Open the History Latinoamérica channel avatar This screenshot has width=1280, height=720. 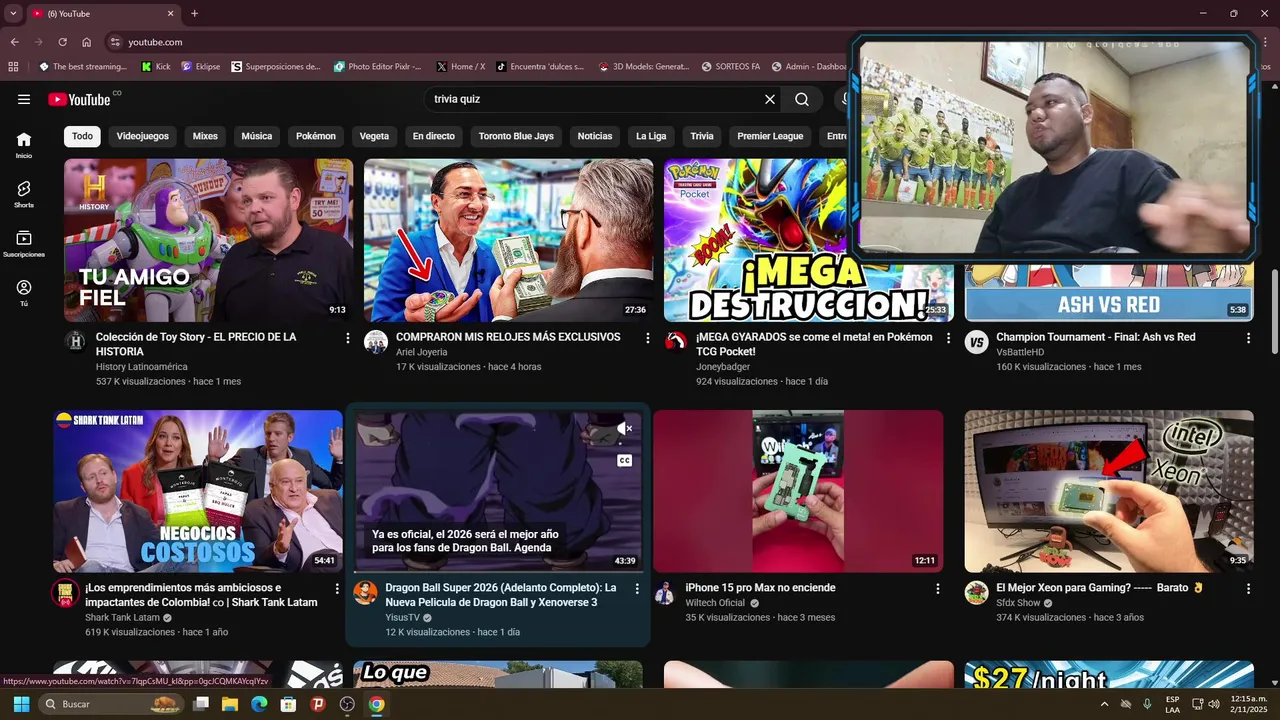[x=75, y=342]
